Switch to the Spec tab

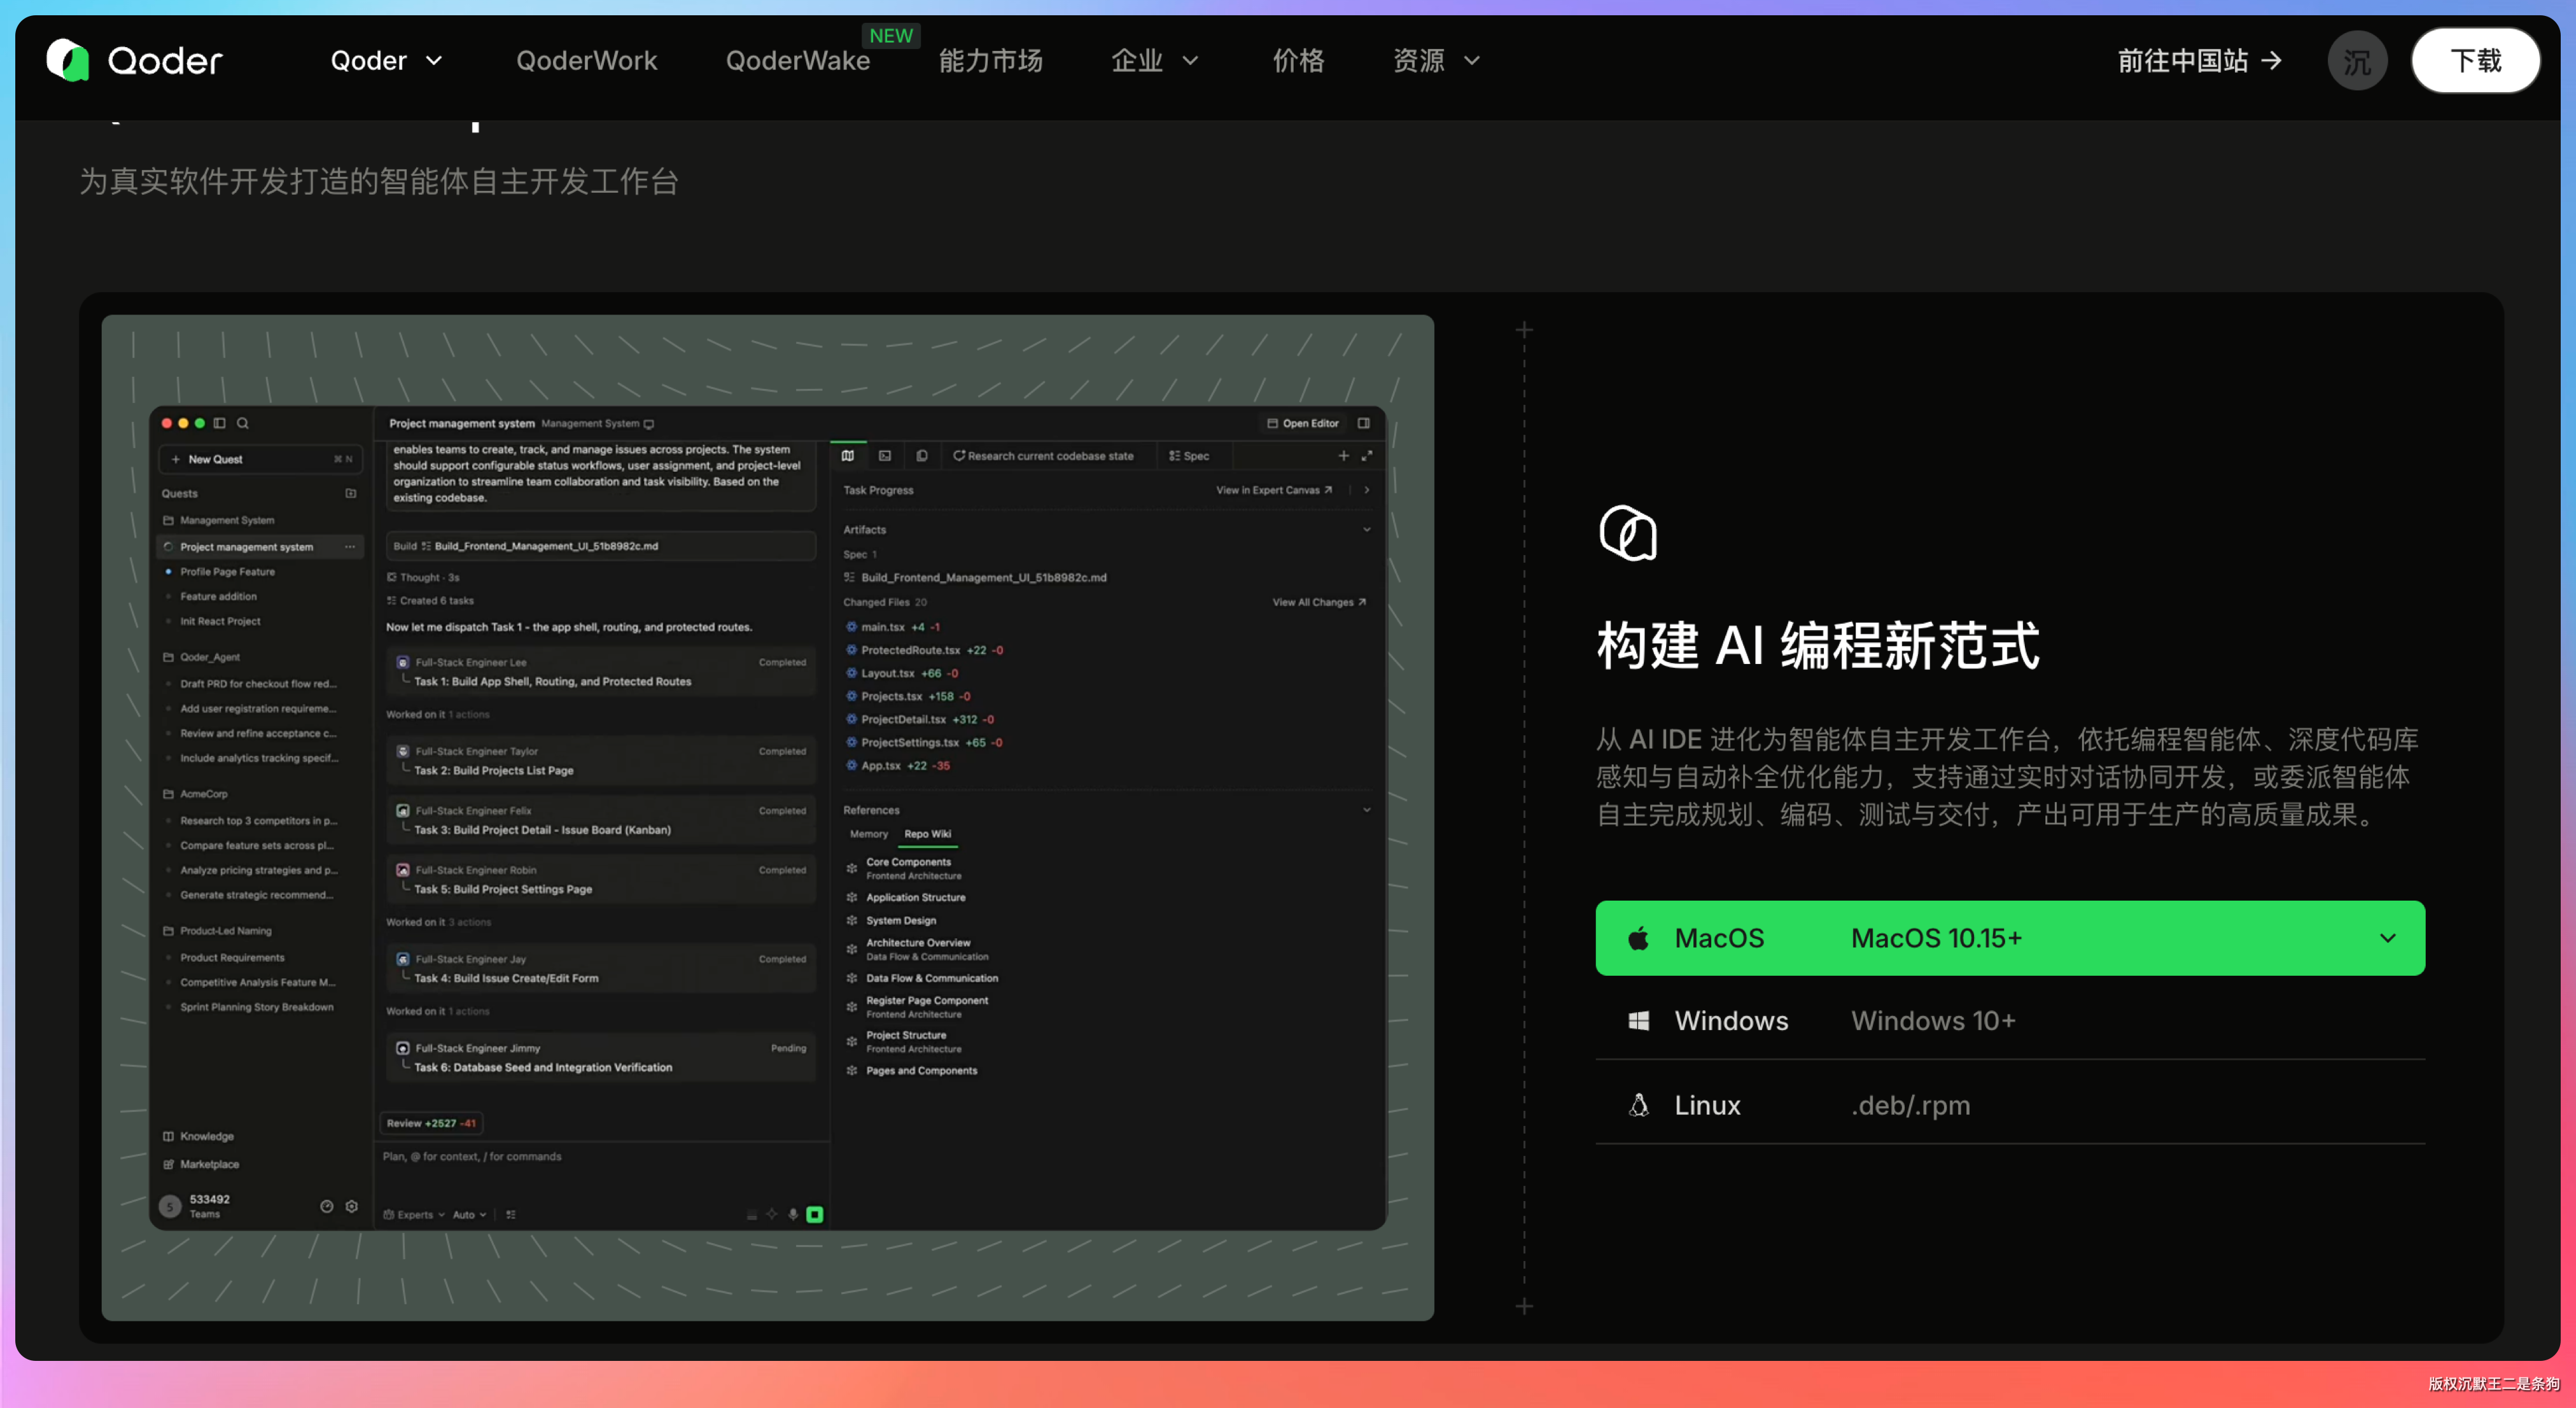point(1189,456)
